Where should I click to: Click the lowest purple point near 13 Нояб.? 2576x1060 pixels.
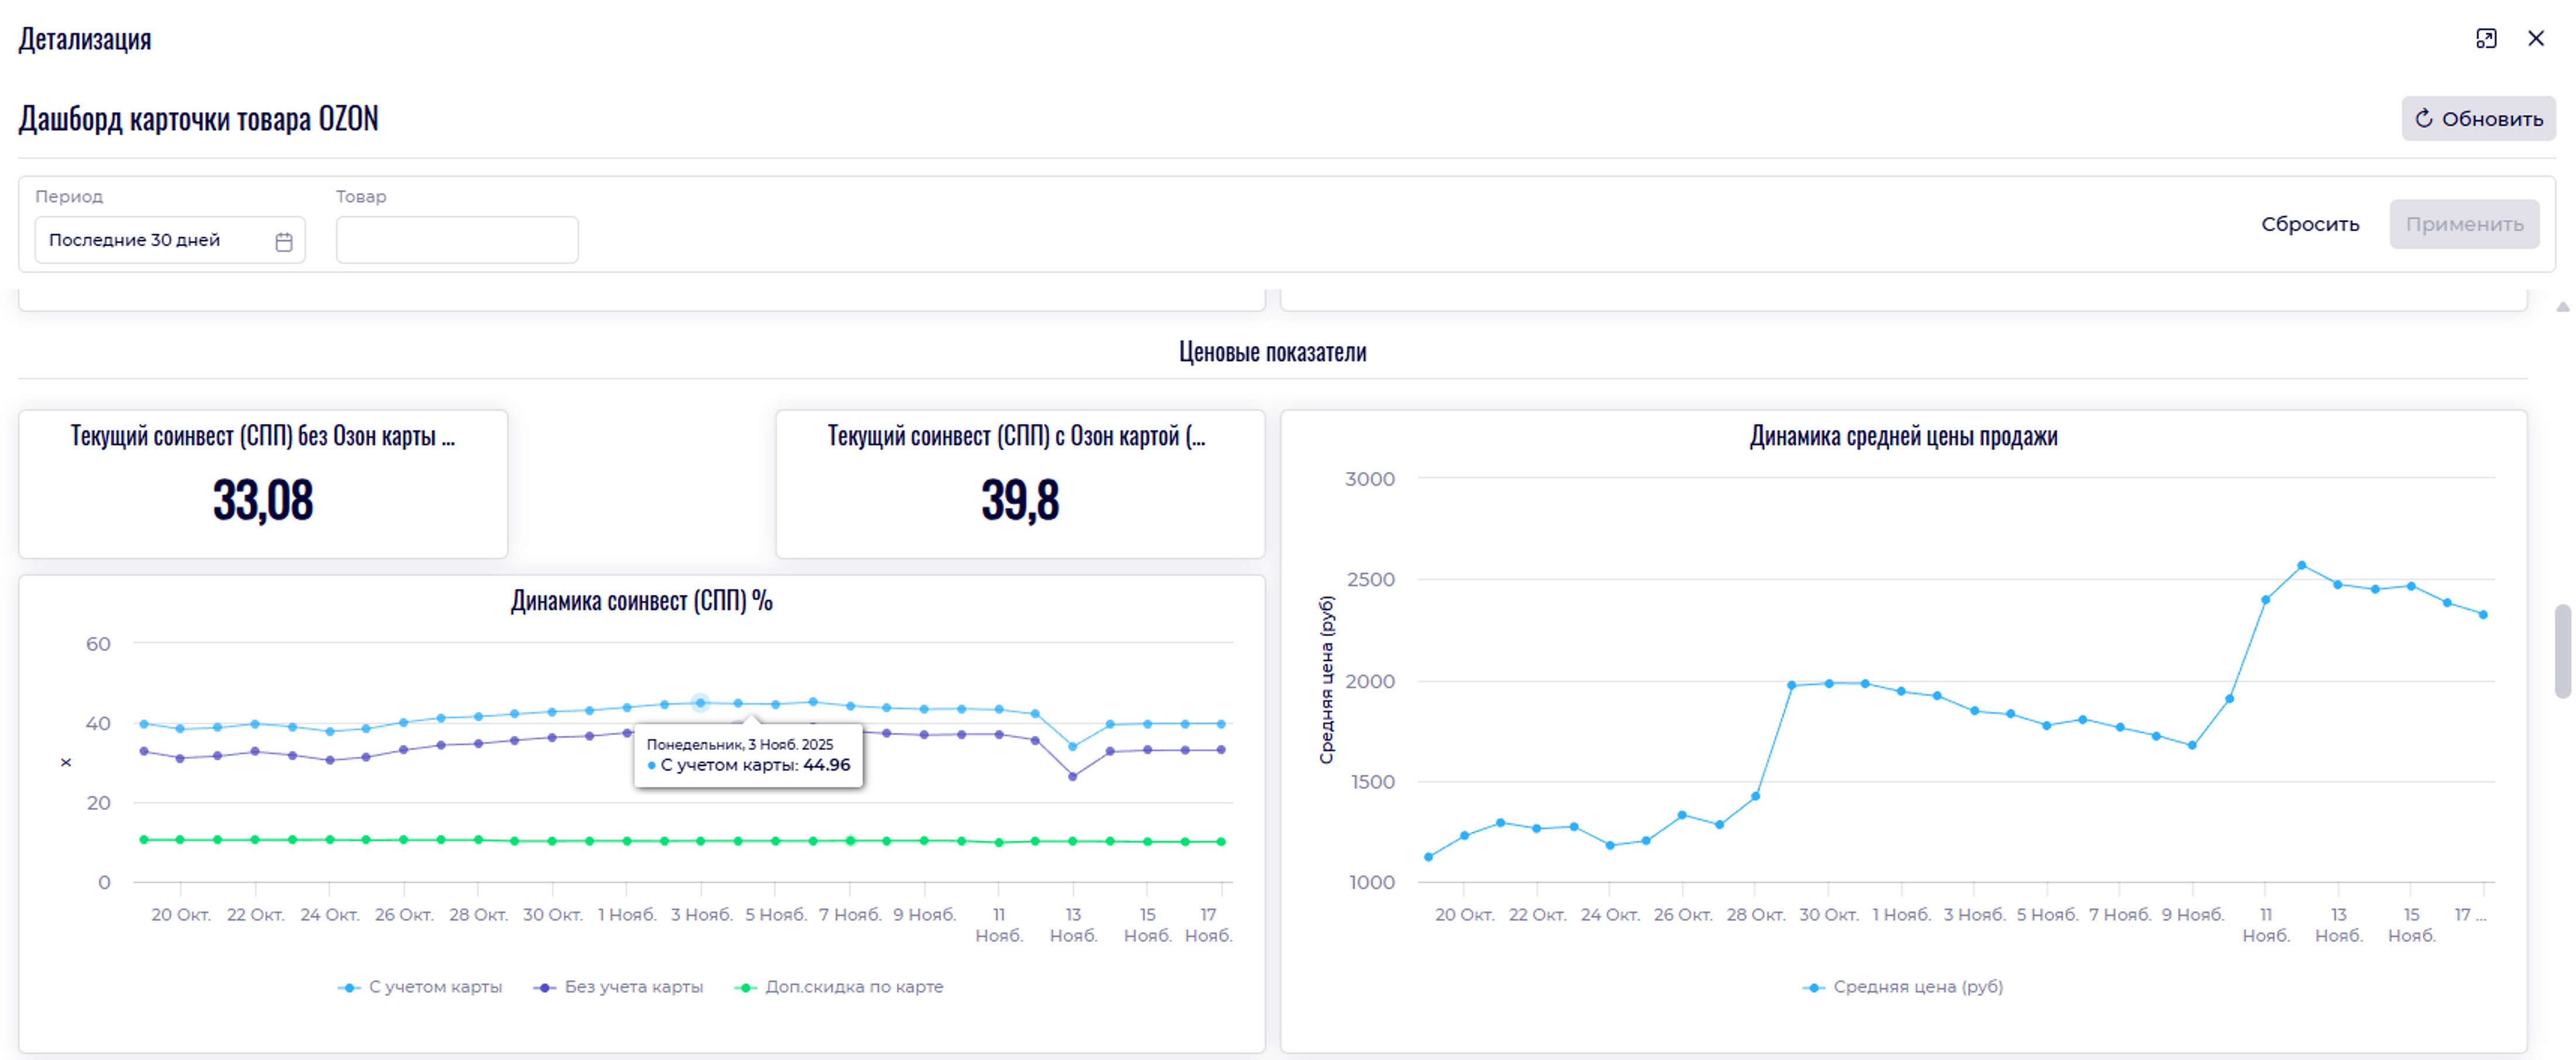[1073, 777]
